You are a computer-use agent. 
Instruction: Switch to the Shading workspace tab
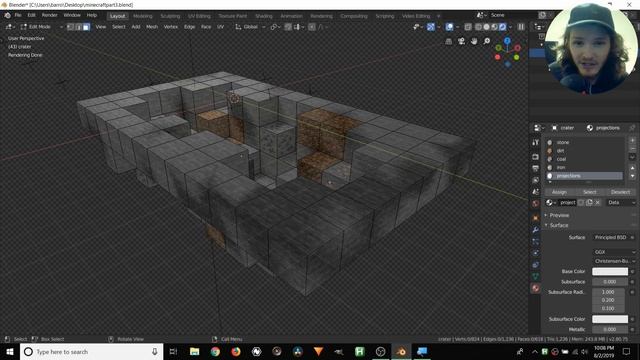[x=264, y=16]
